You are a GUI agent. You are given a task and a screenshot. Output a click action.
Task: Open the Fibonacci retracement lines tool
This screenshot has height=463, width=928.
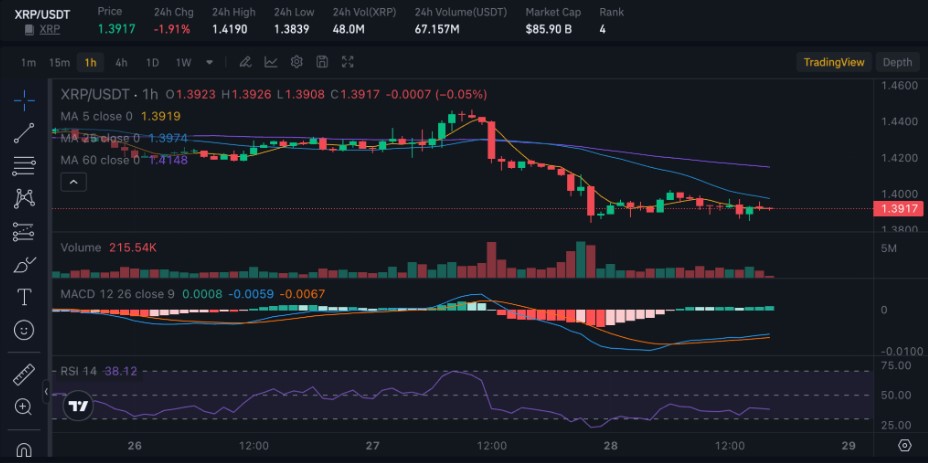click(24, 166)
